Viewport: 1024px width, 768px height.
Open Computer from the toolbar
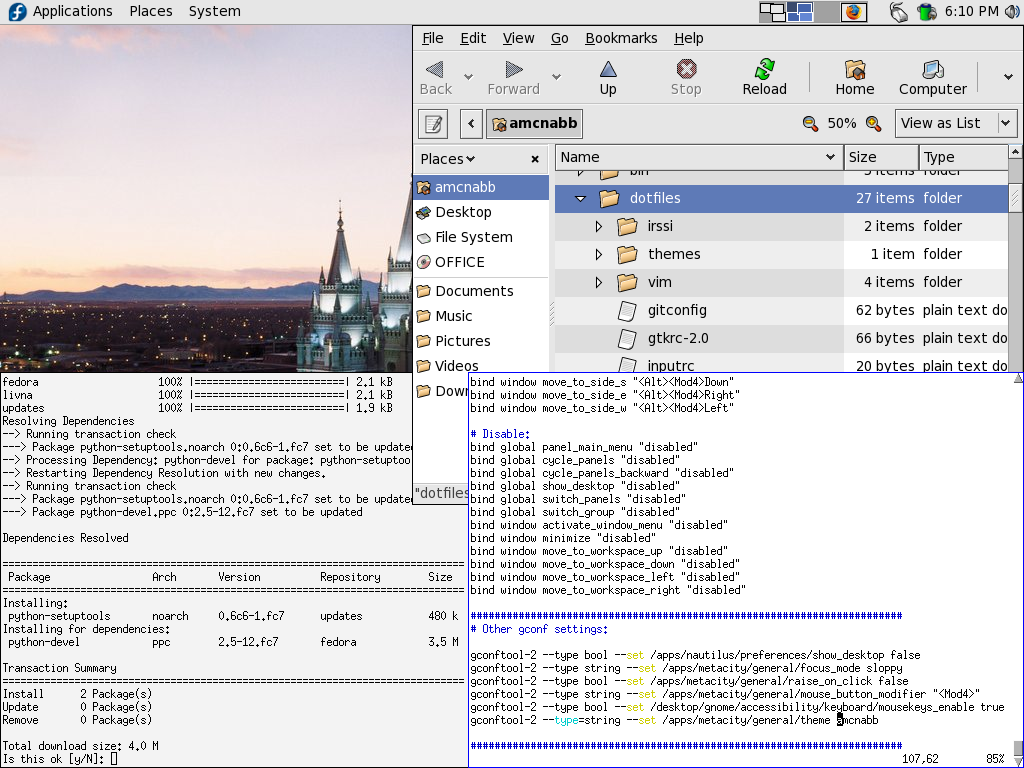[x=933, y=77]
